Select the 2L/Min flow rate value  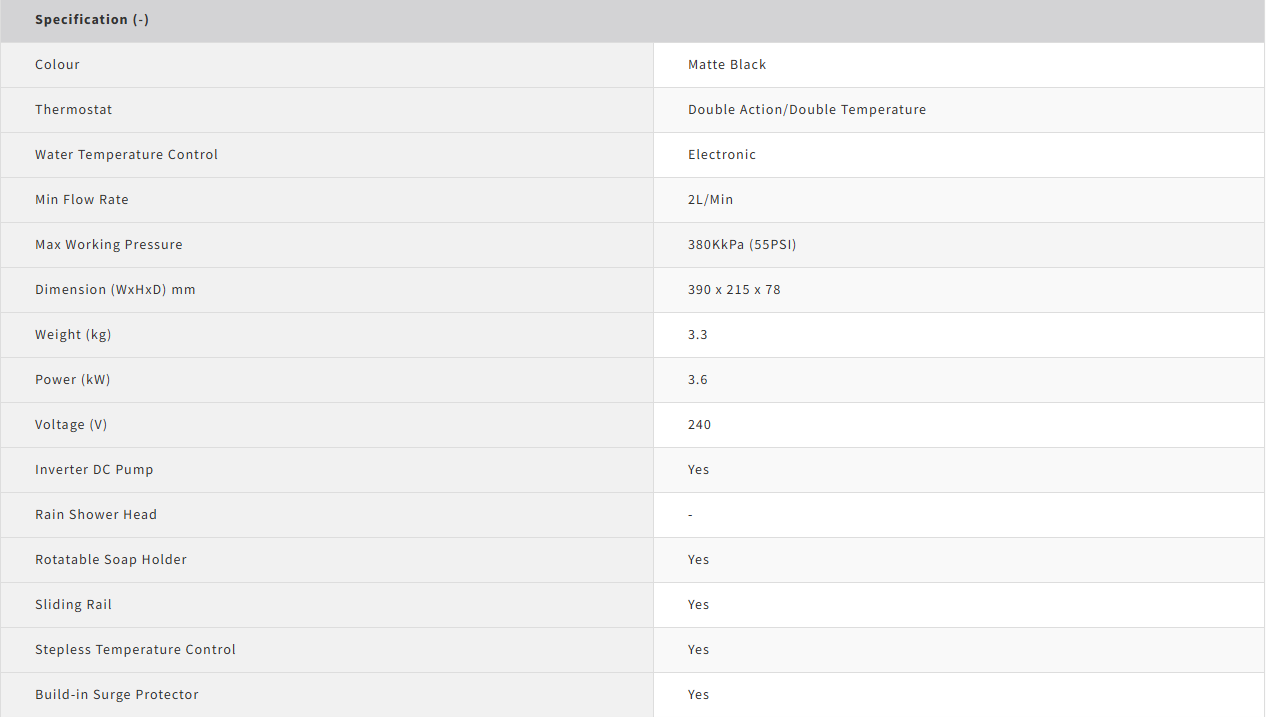point(710,200)
